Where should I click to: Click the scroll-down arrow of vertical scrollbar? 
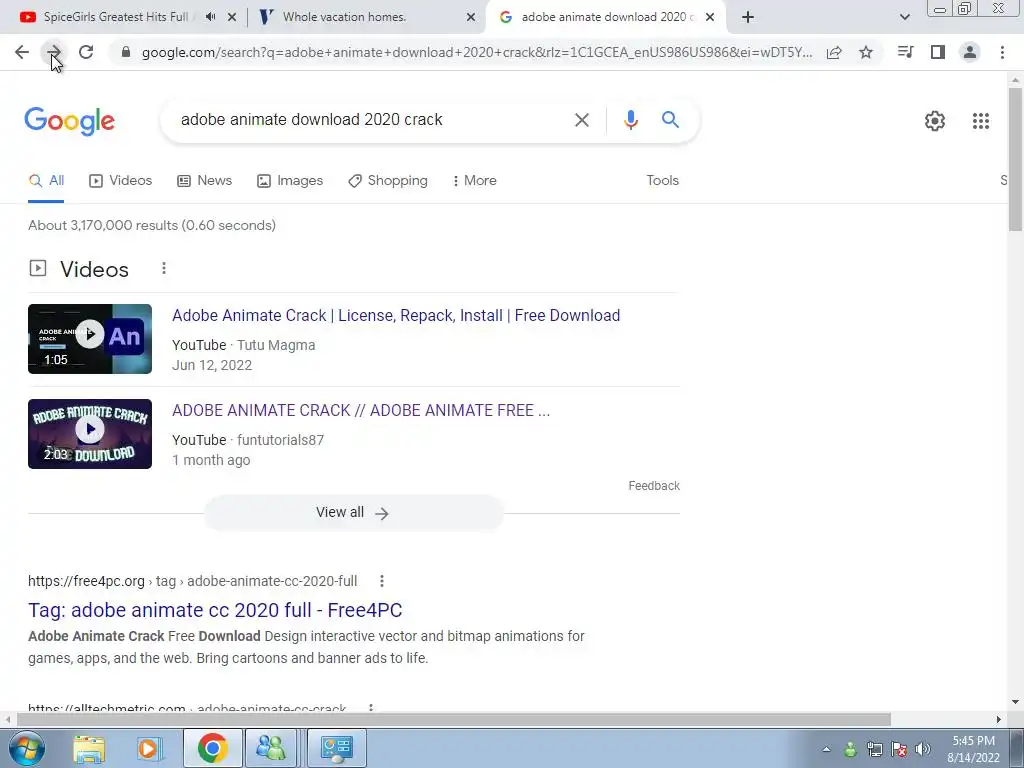(x=1016, y=702)
